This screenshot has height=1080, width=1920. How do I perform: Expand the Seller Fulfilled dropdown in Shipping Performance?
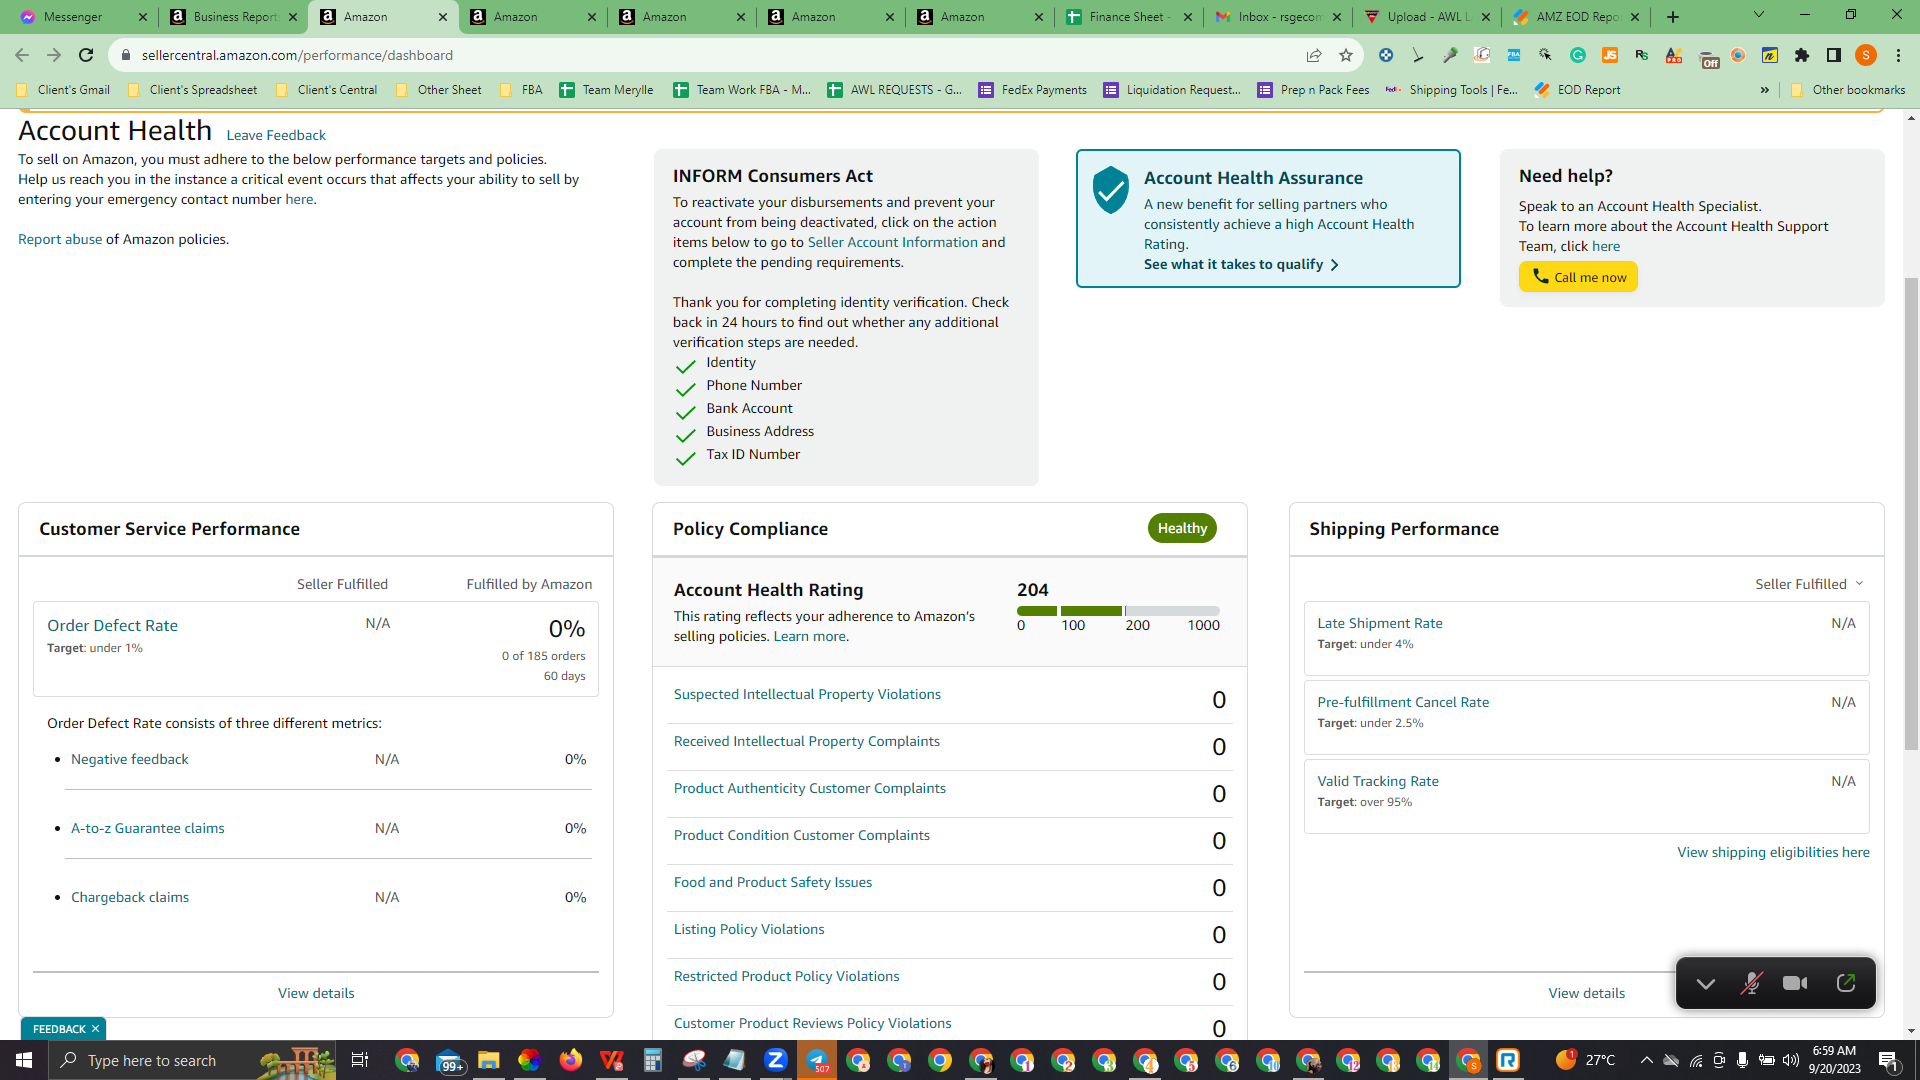point(1809,584)
